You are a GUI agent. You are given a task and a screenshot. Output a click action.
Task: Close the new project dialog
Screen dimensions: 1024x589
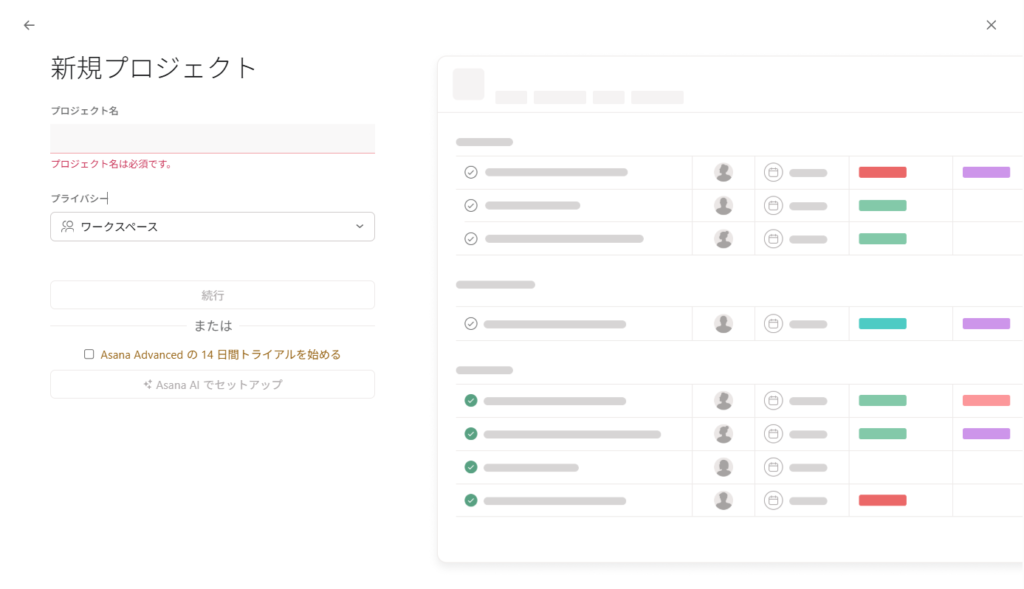[991, 25]
